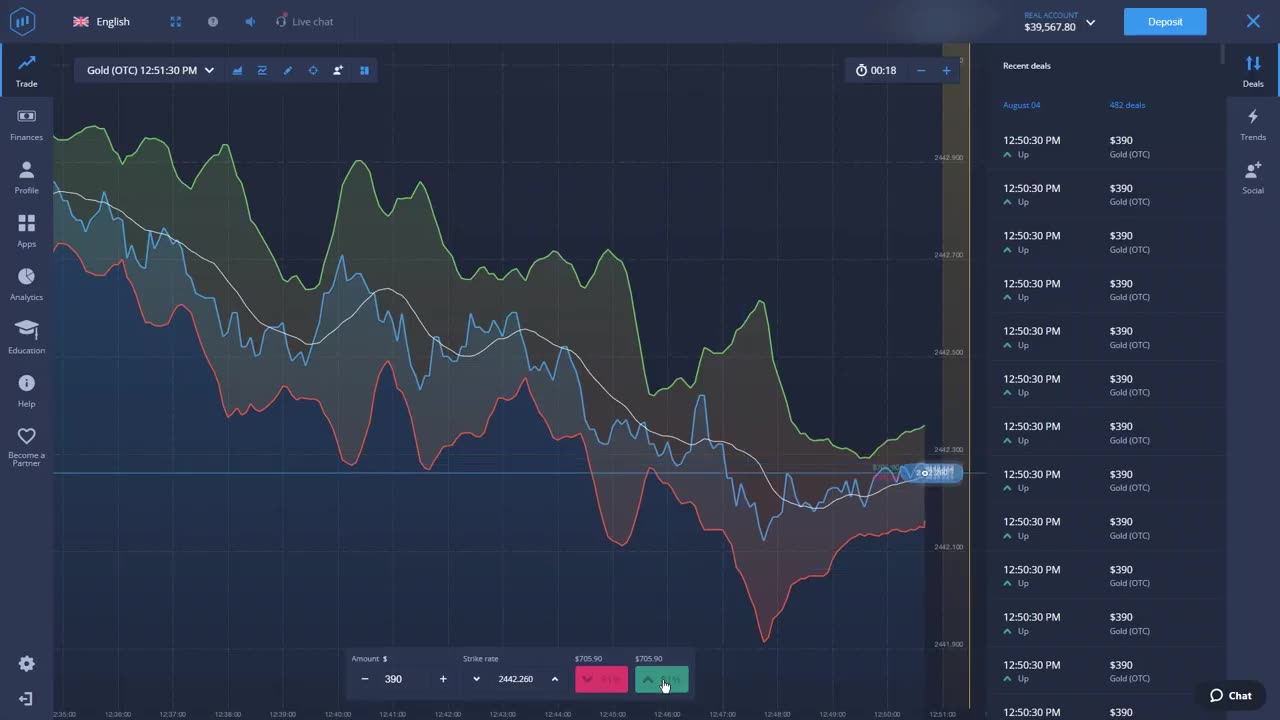Image resolution: width=1280 pixels, height=720 pixels.
Task: Open the Education section
Action: pos(26,337)
